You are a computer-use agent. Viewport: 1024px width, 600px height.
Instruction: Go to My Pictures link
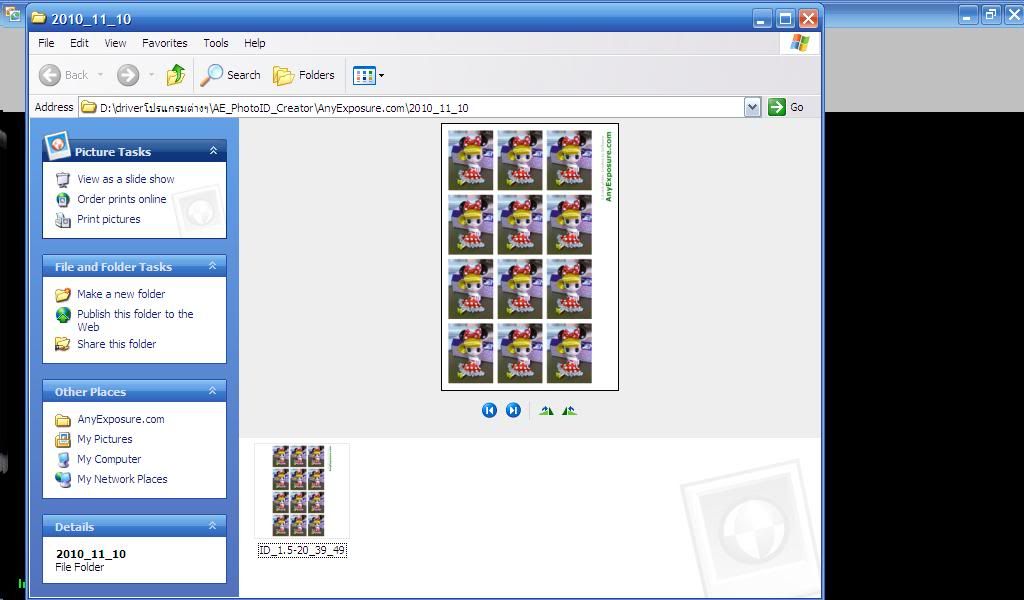pos(104,439)
